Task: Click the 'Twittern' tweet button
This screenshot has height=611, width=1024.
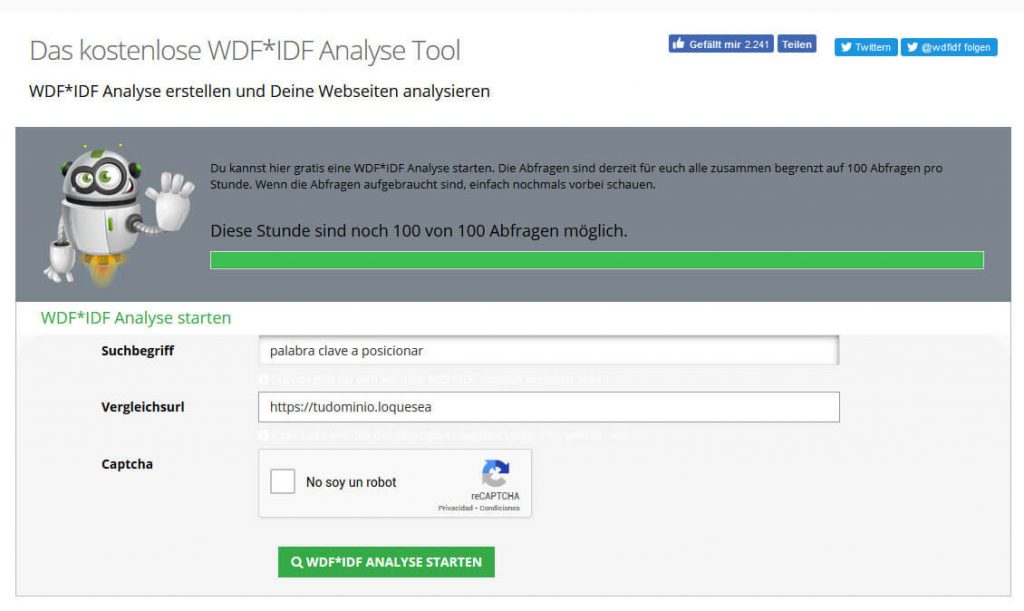Action: tap(866, 47)
